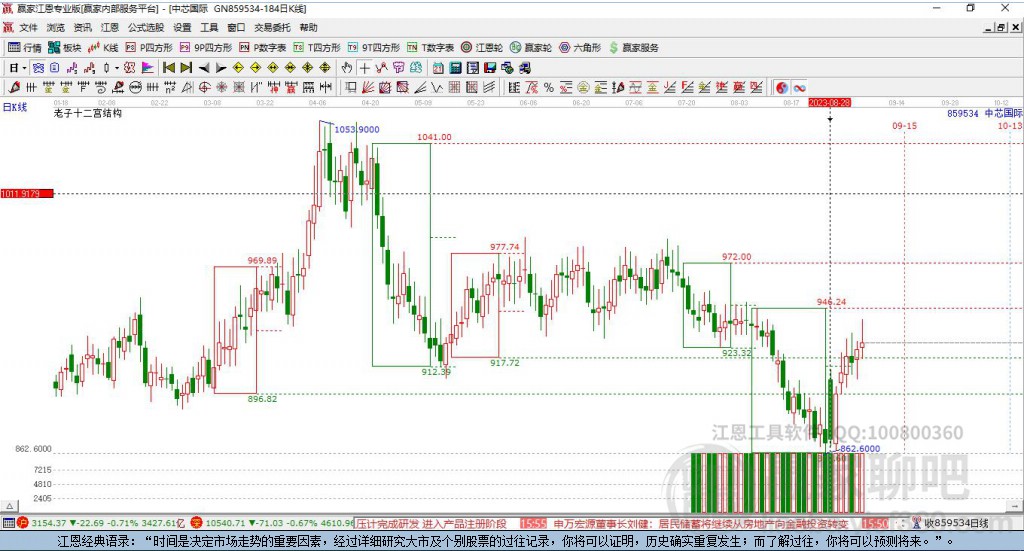Viewport: 1024px width, 551px height.
Task: Select the hand pan tool
Action: pos(346,67)
